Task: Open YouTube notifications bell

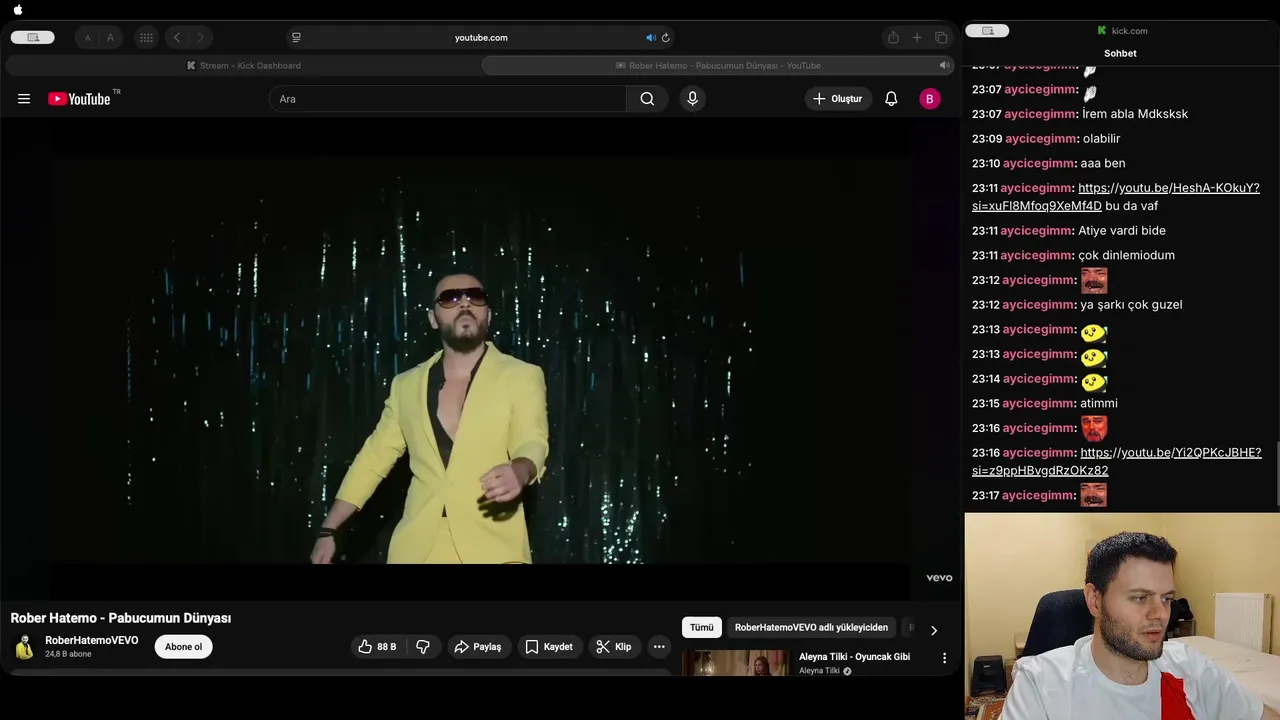Action: click(891, 99)
